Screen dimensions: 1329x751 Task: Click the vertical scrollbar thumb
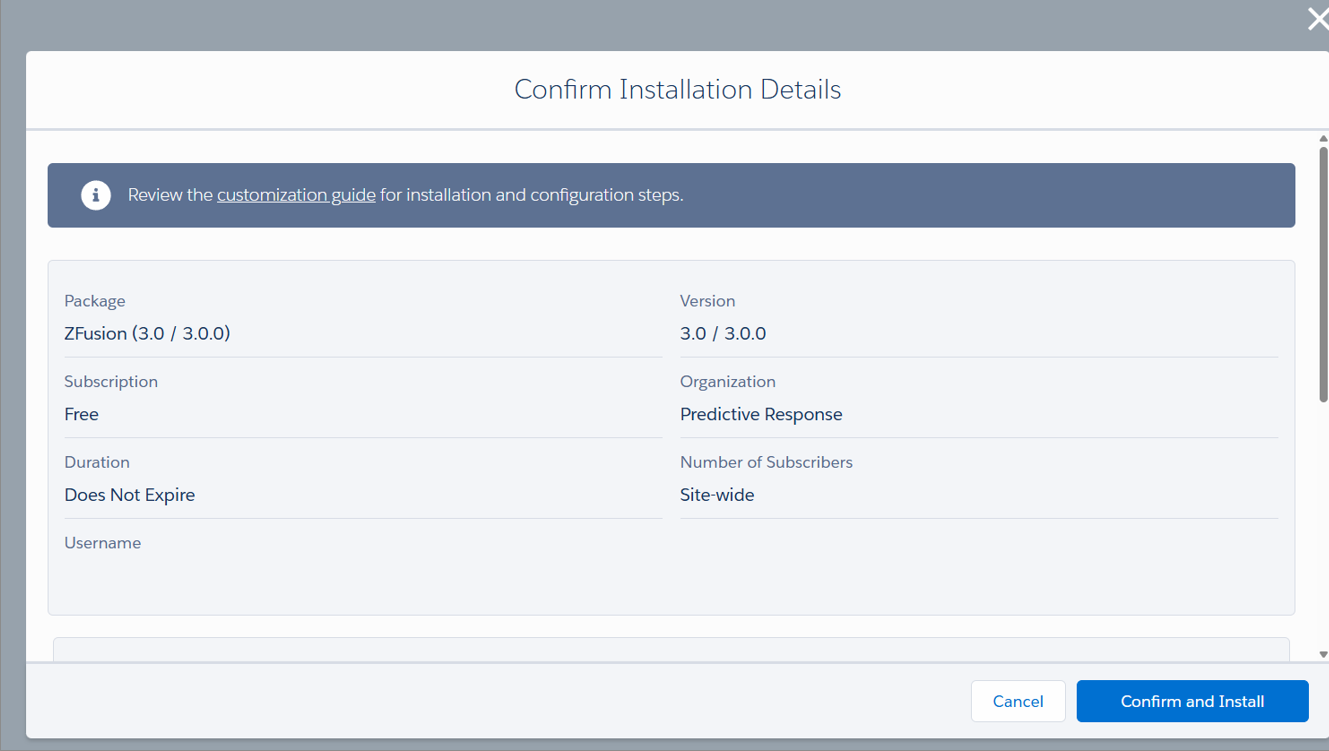[1323, 275]
